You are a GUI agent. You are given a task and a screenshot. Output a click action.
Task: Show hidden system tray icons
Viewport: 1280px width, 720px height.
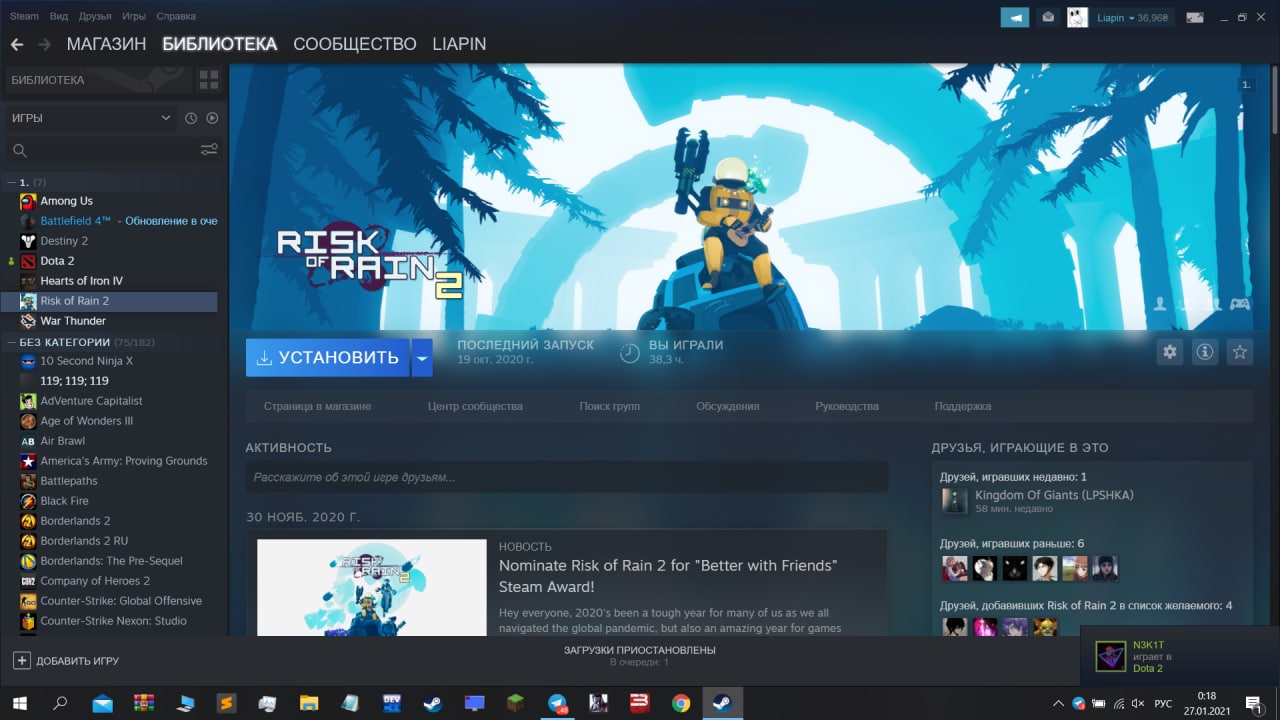click(1060, 703)
